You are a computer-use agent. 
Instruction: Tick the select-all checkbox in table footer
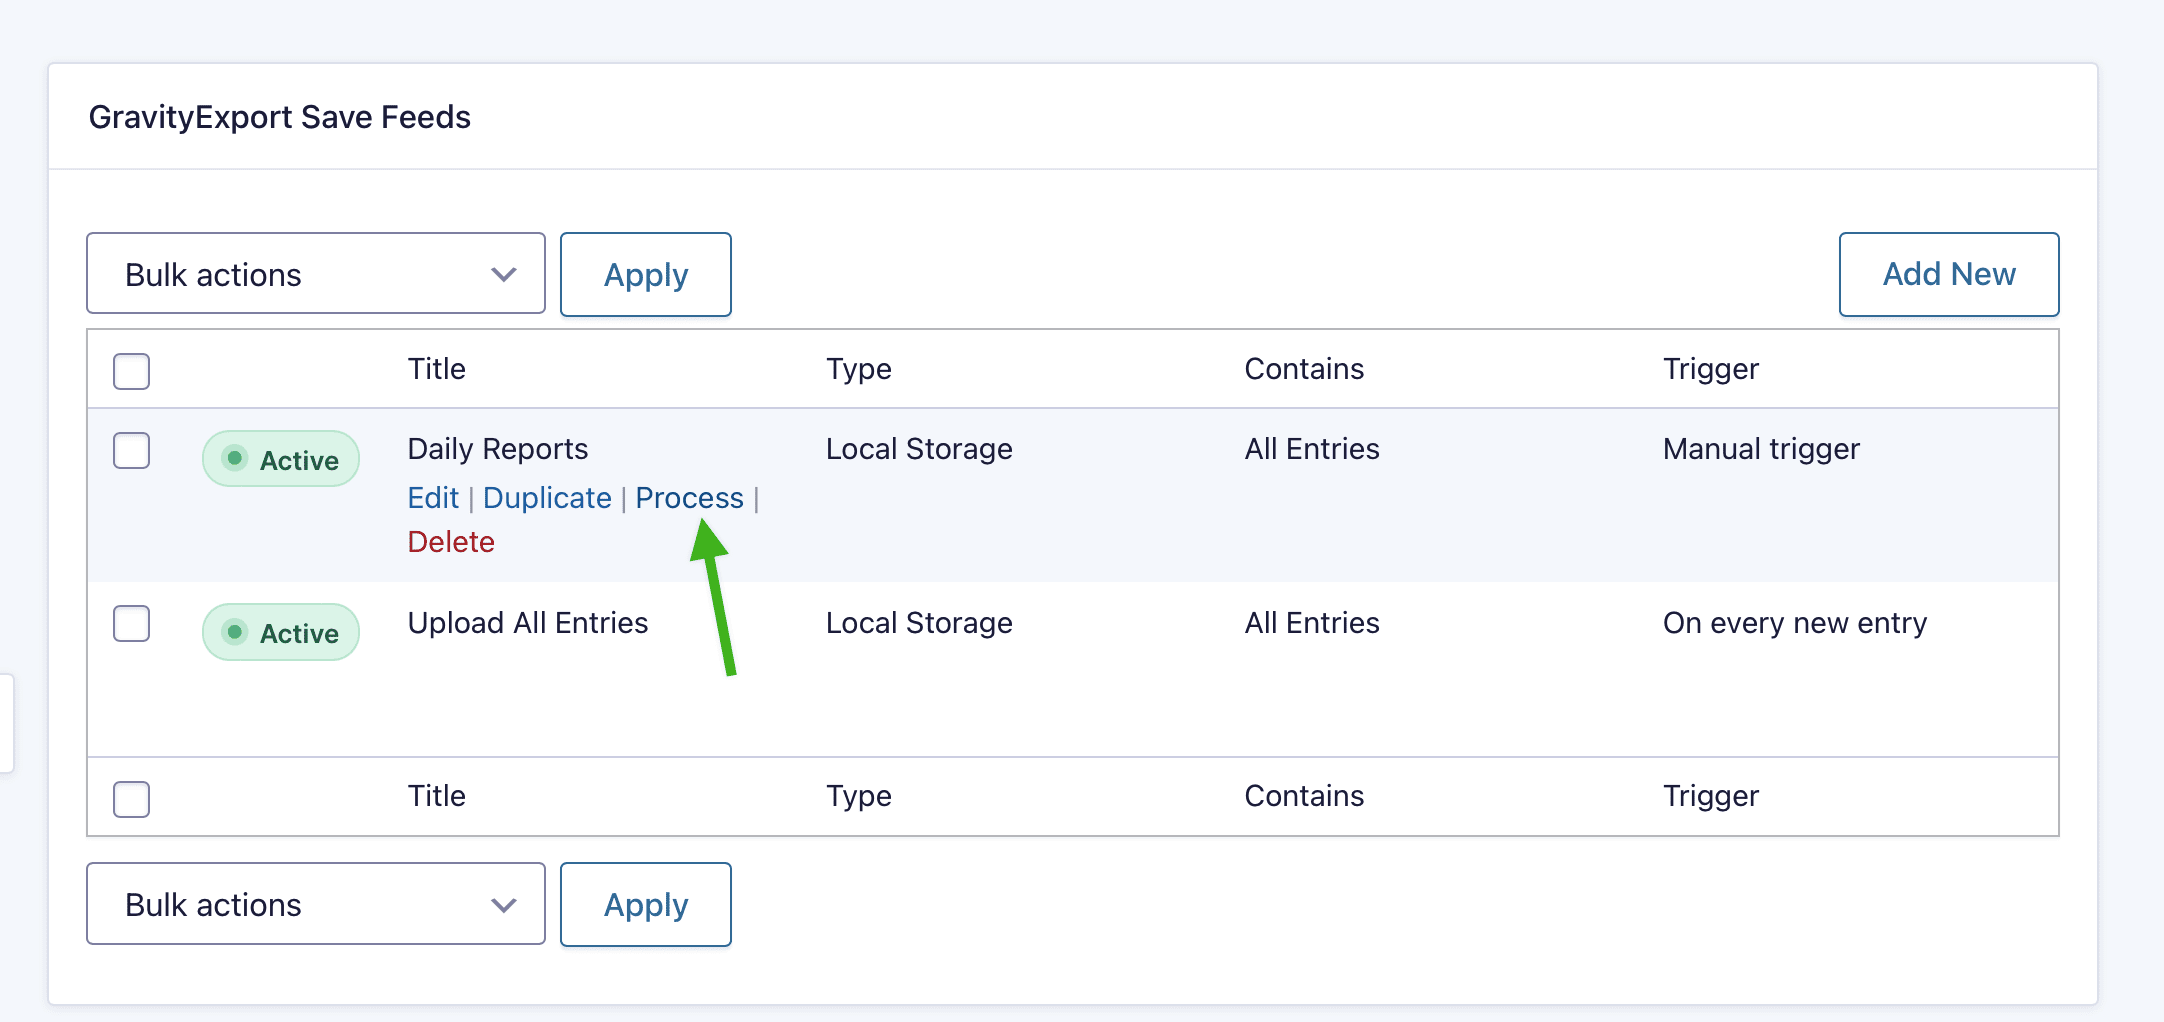point(131,799)
